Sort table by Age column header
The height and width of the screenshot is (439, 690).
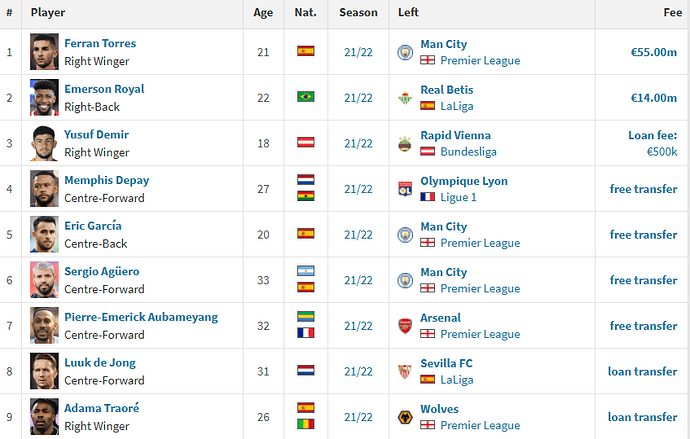(263, 13)
